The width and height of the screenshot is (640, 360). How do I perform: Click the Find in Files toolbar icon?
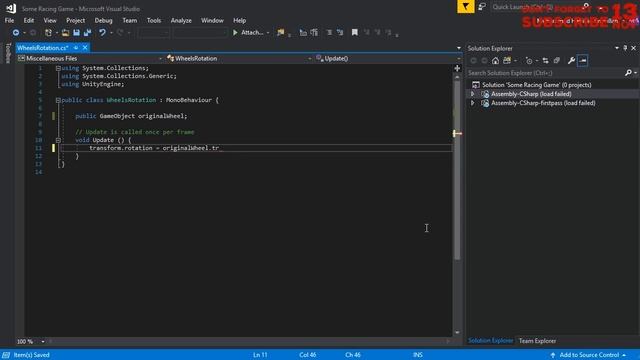pyautogui.click(x=281, y=32)
